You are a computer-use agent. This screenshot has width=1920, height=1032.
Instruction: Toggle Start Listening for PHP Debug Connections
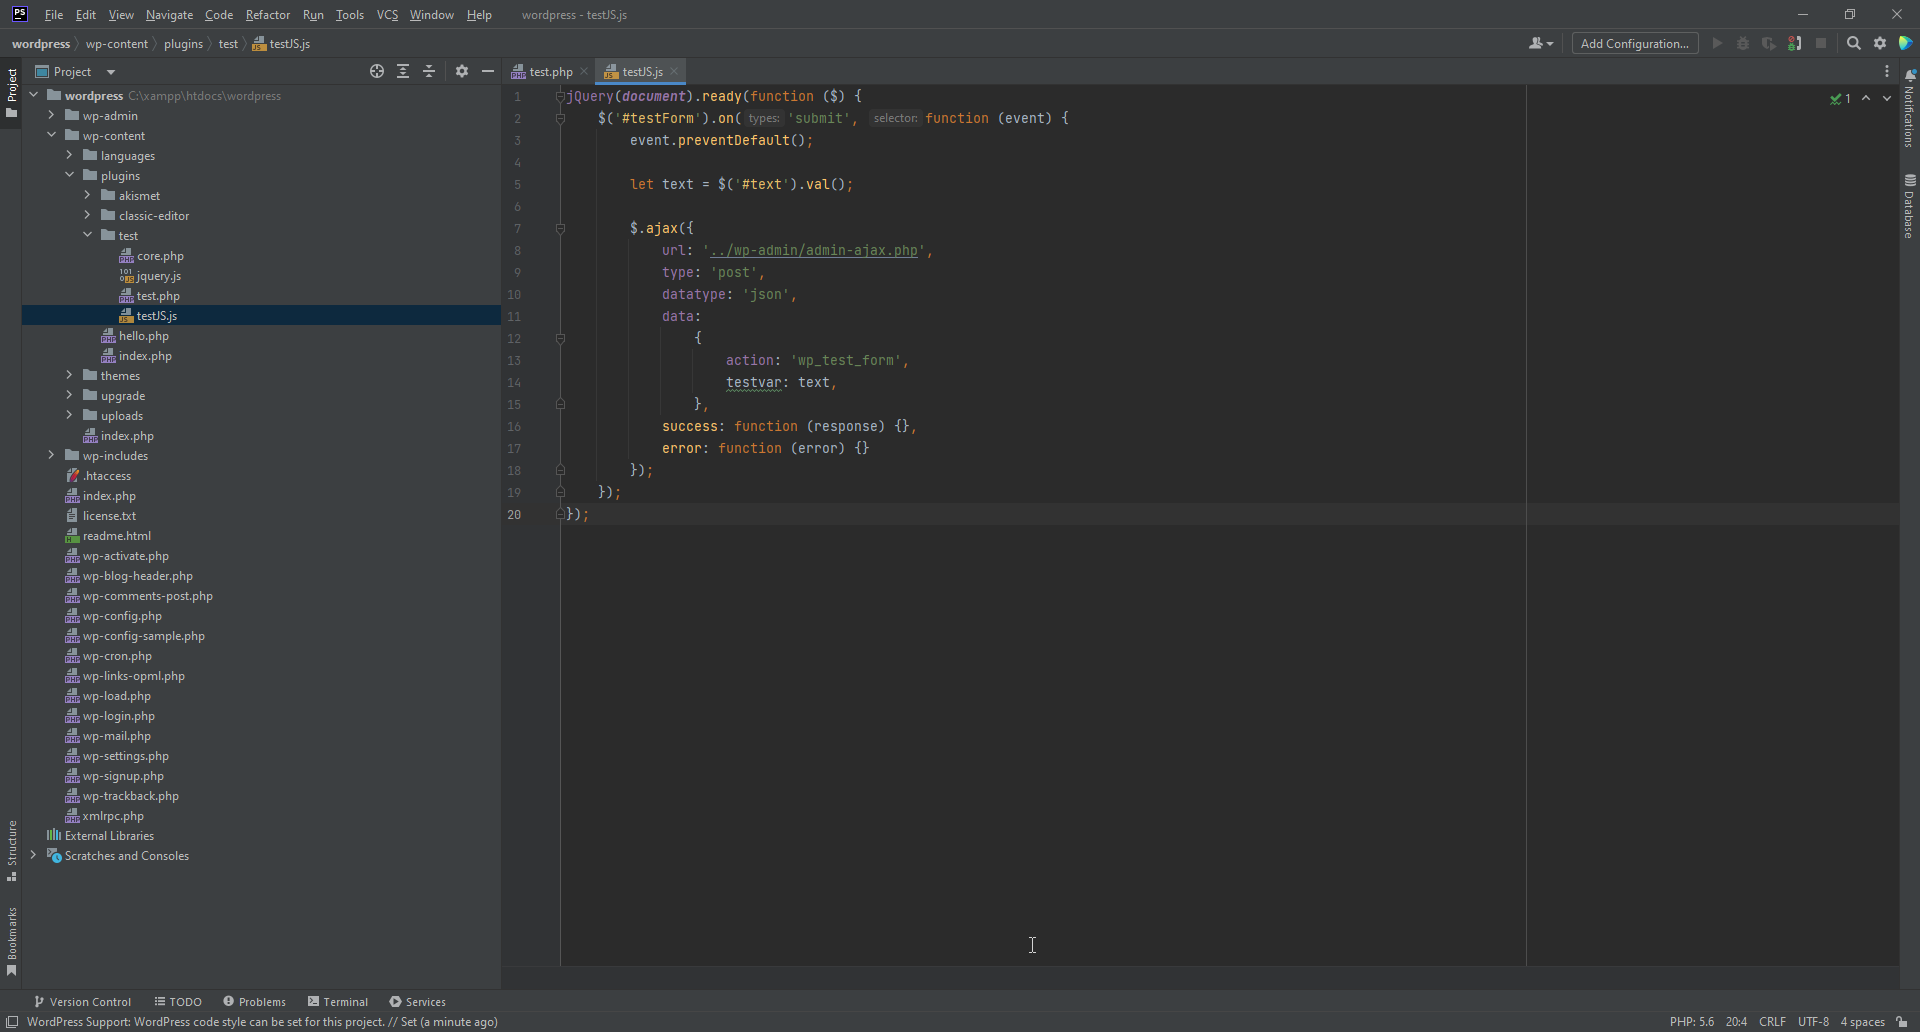pos(1795,43)
